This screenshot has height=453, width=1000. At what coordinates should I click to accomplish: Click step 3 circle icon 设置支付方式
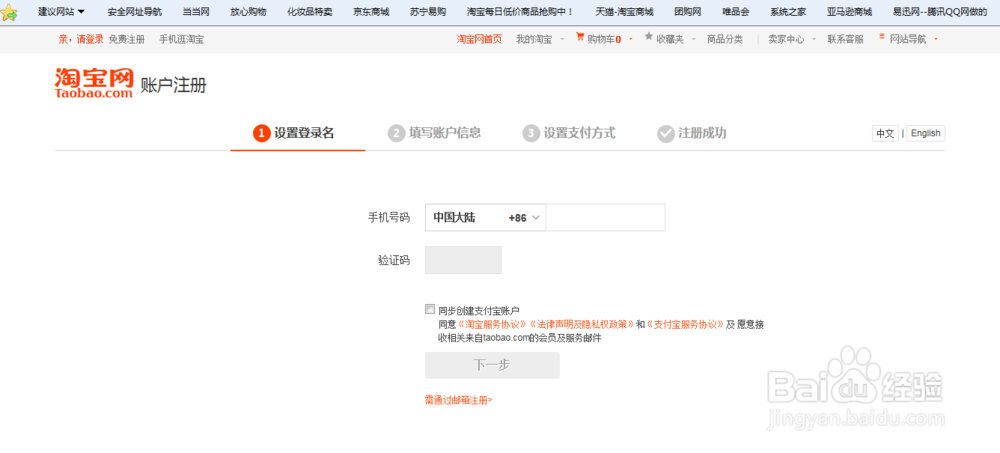click(531, 133)
